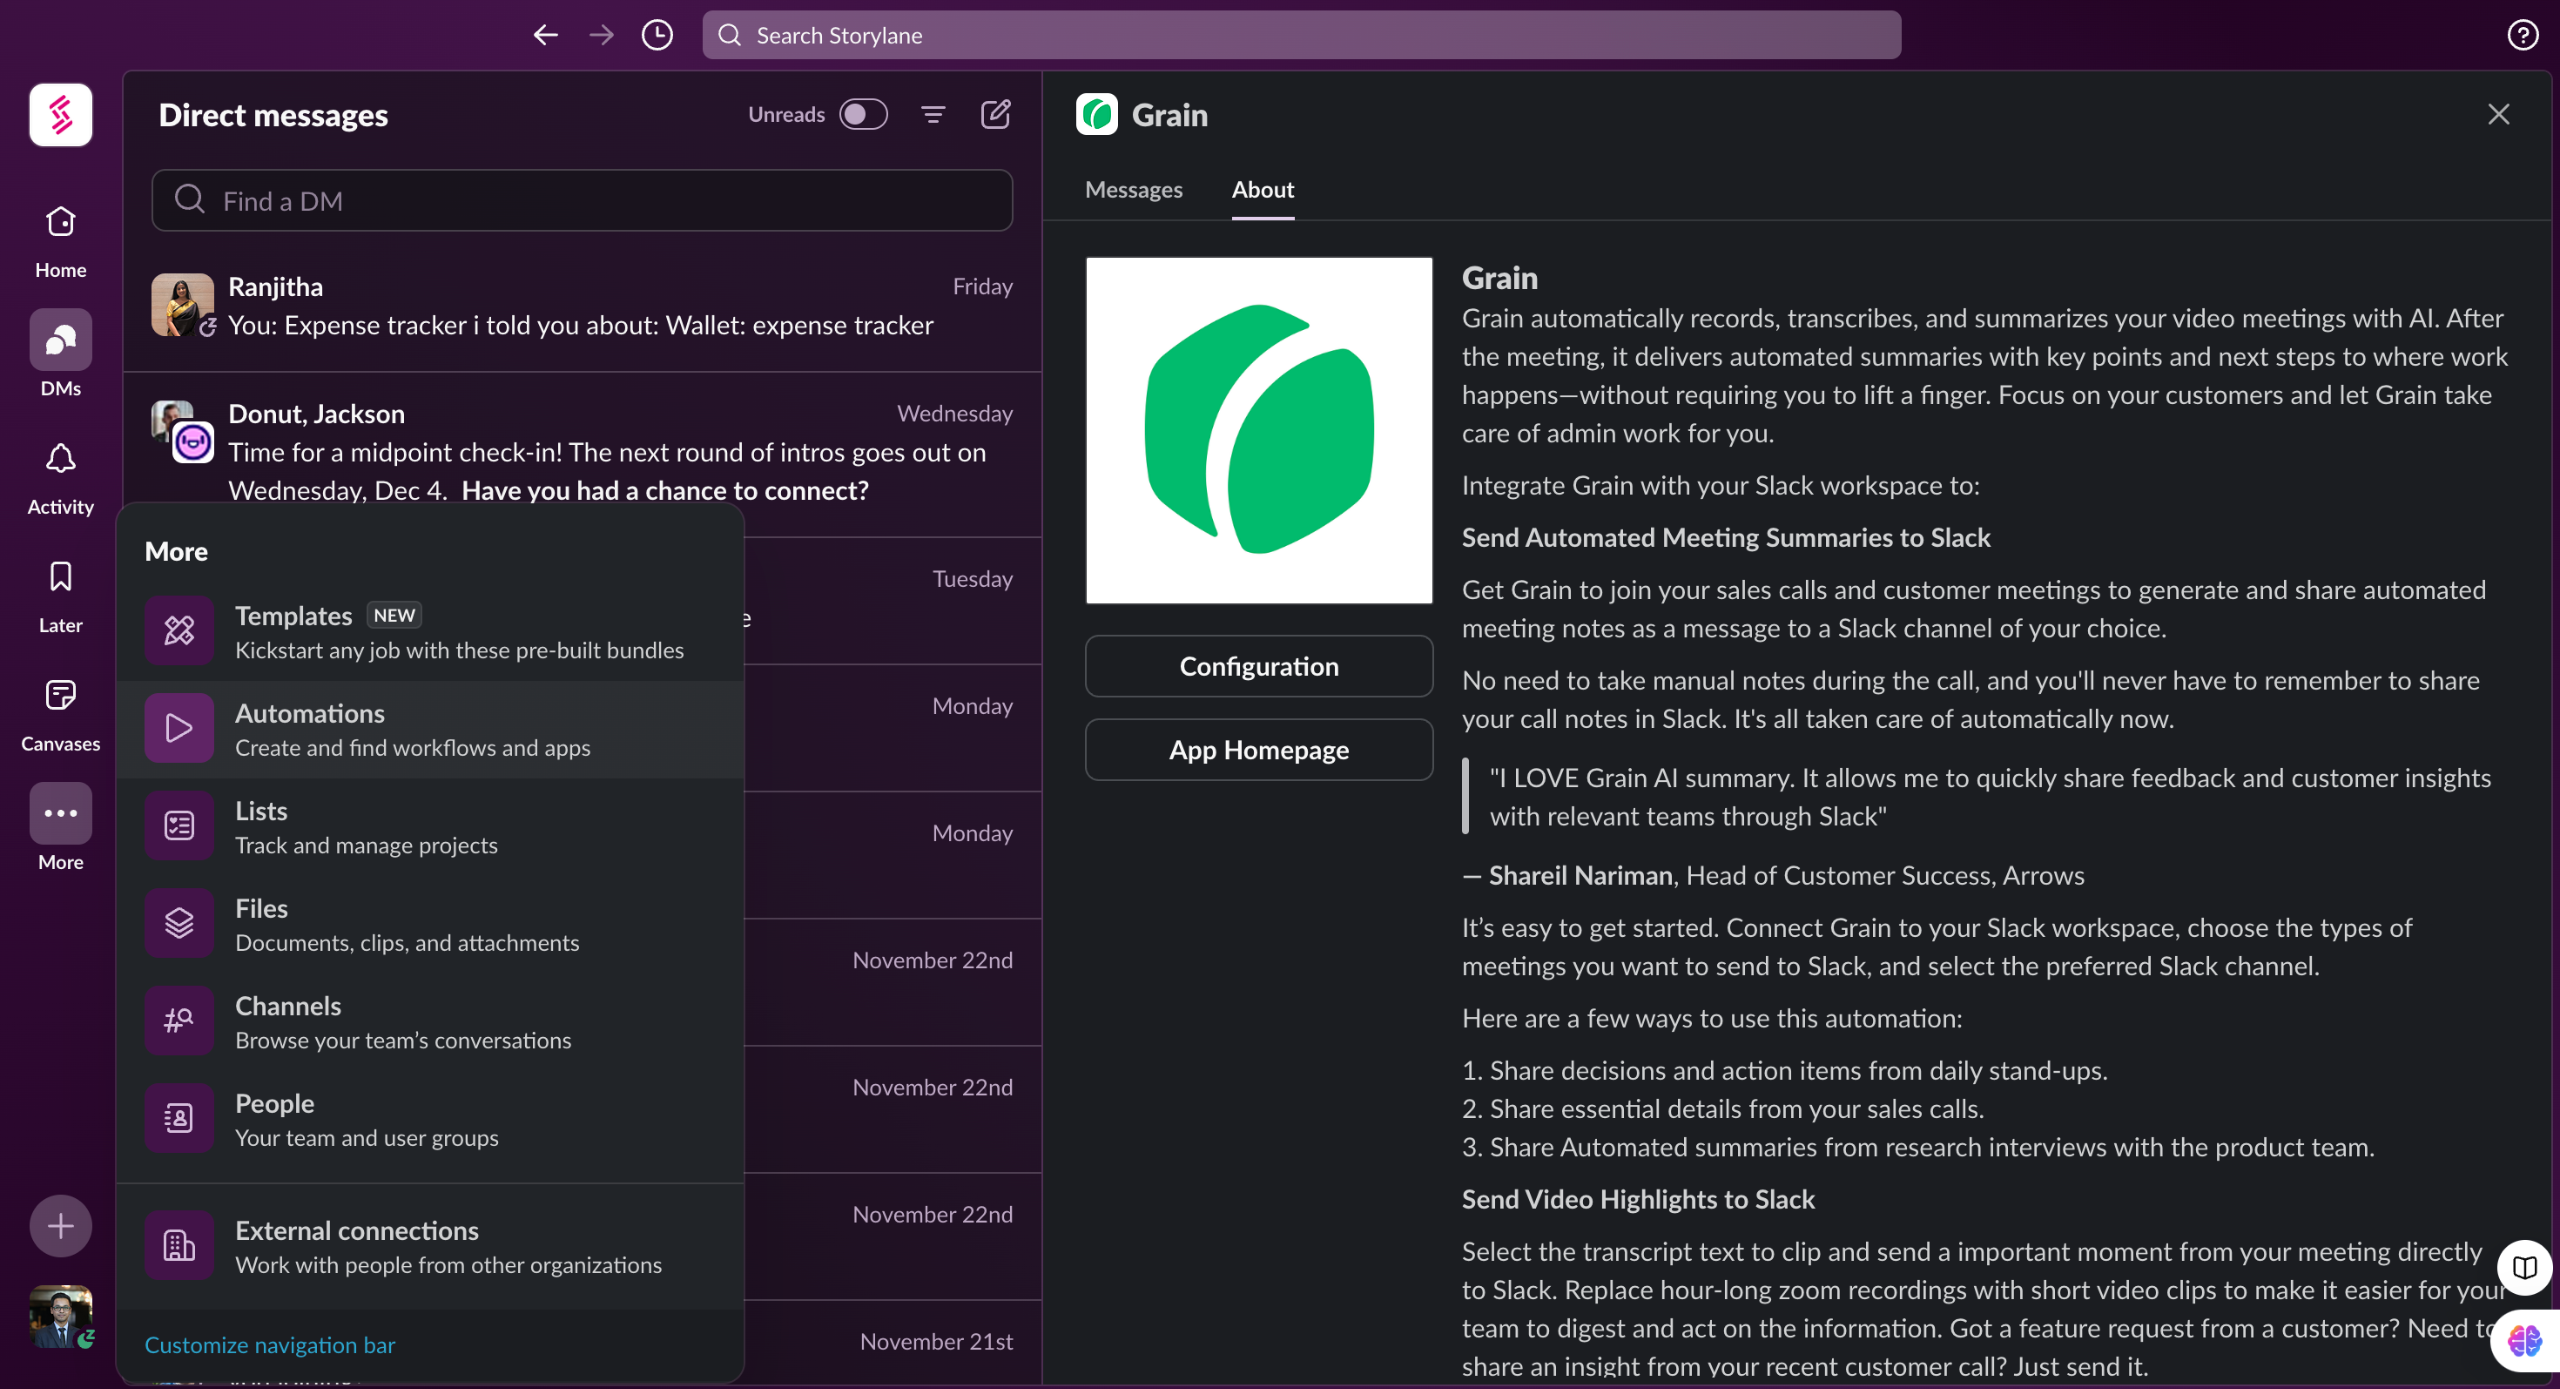Open the App Homepage button

1258,750
